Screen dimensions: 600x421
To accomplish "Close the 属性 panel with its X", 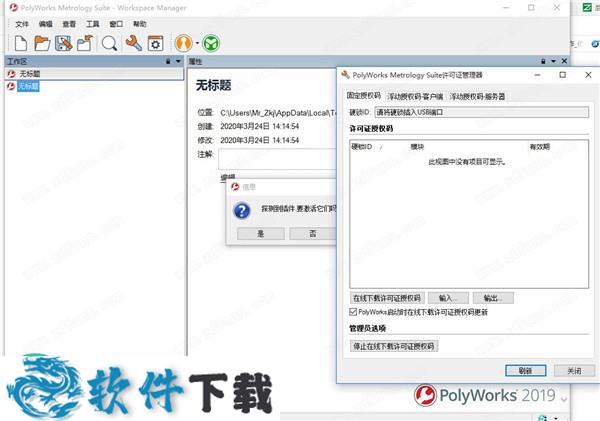I will pyautogui.click(x=564, y=61).
